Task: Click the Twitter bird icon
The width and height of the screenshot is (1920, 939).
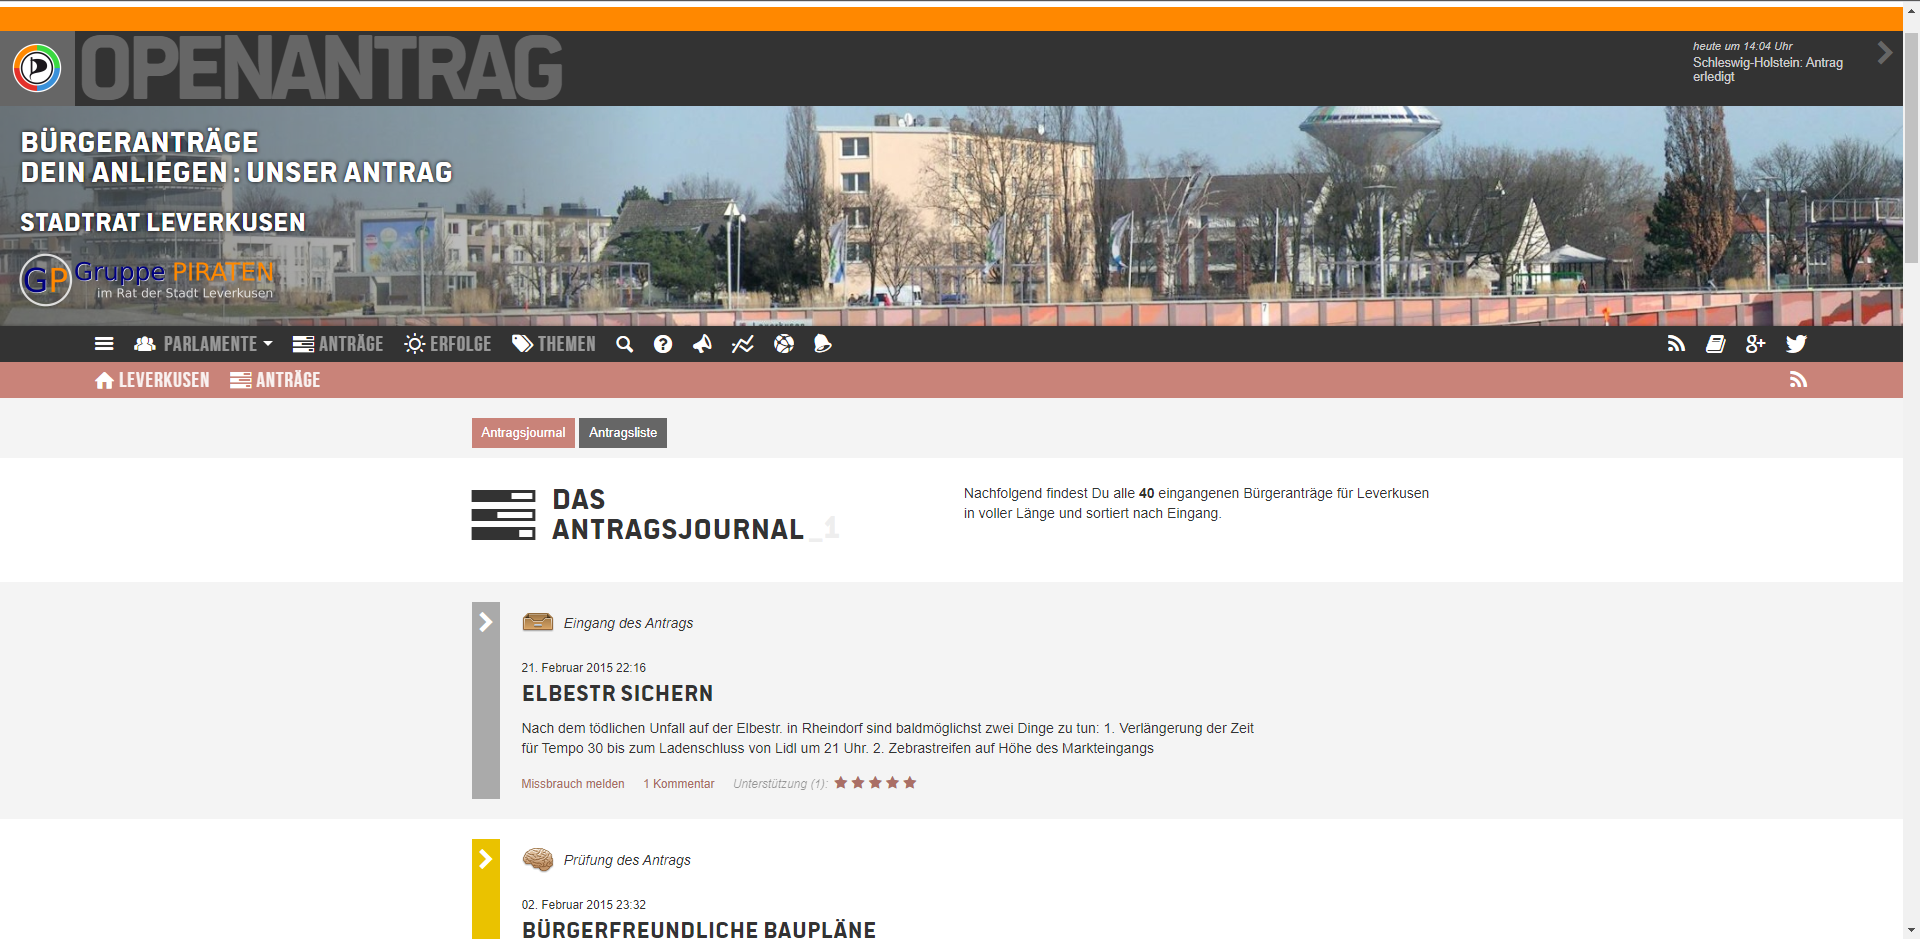Action: click(x=1796, y=344)
